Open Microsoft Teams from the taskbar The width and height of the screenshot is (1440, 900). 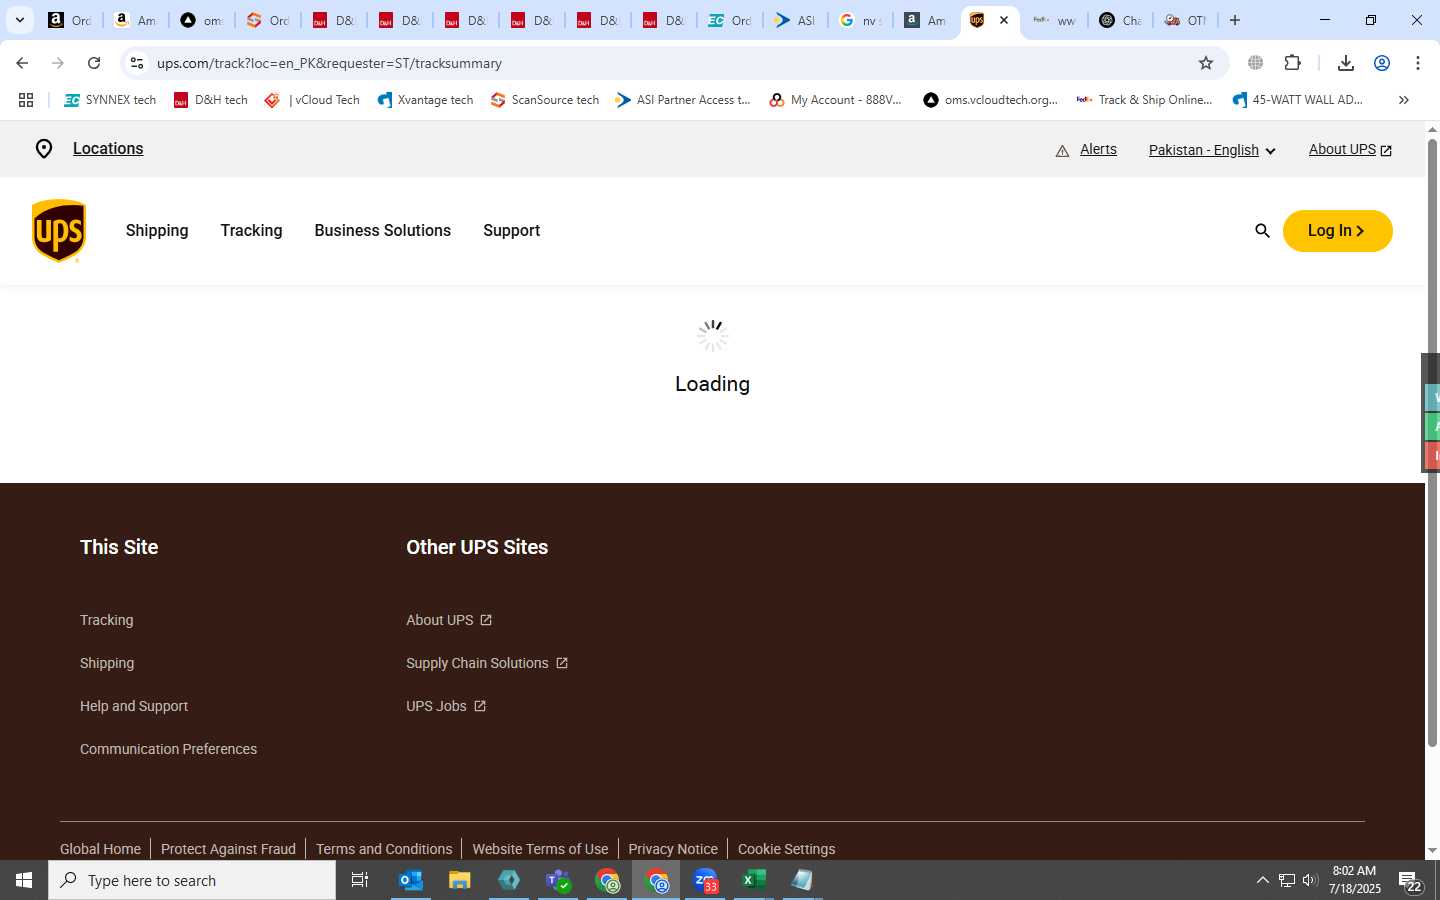pos(558,880)
